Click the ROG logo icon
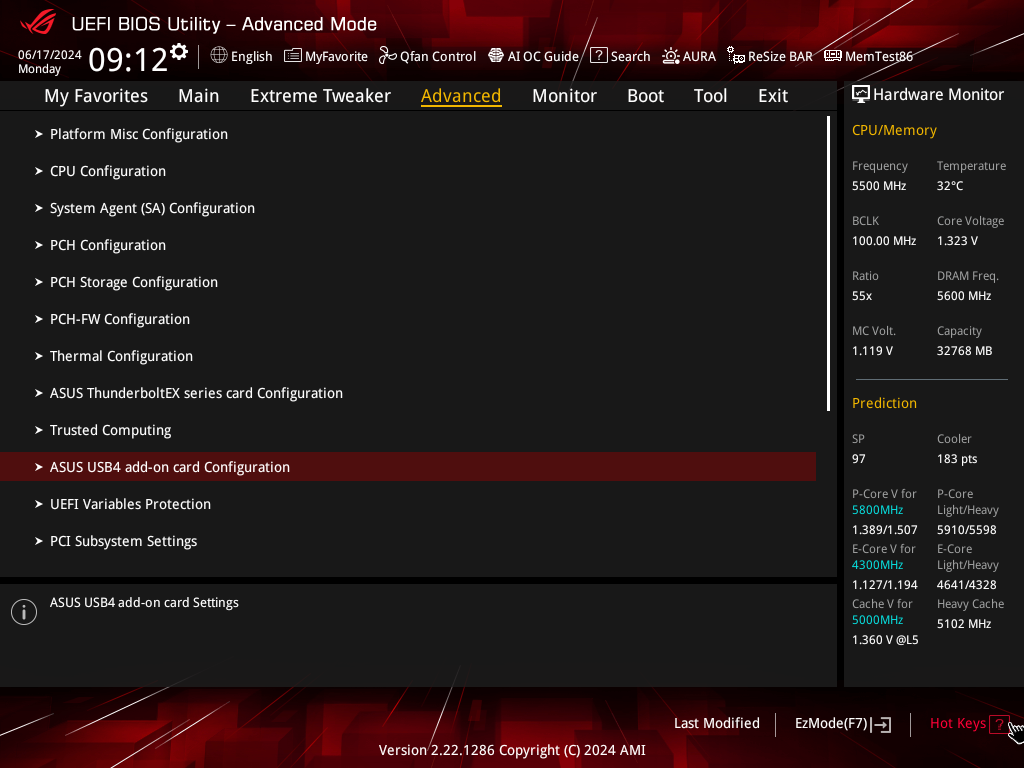1024x768 pixels. [38, 23]
